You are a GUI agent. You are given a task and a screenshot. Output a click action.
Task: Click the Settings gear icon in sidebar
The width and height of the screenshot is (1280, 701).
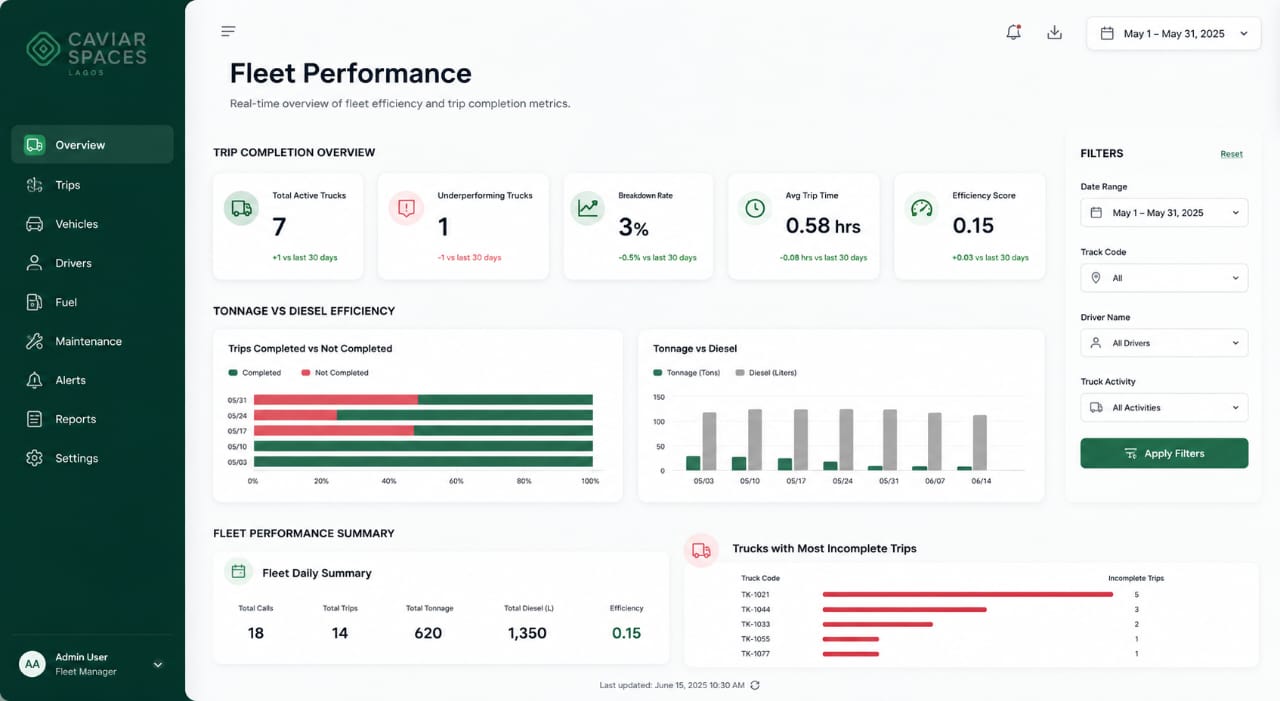(35, 458)
